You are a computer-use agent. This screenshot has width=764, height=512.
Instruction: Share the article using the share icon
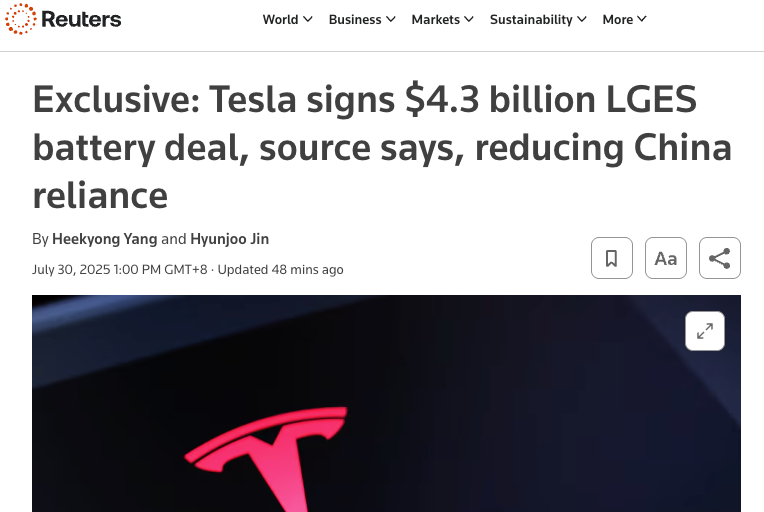[720, 258]
